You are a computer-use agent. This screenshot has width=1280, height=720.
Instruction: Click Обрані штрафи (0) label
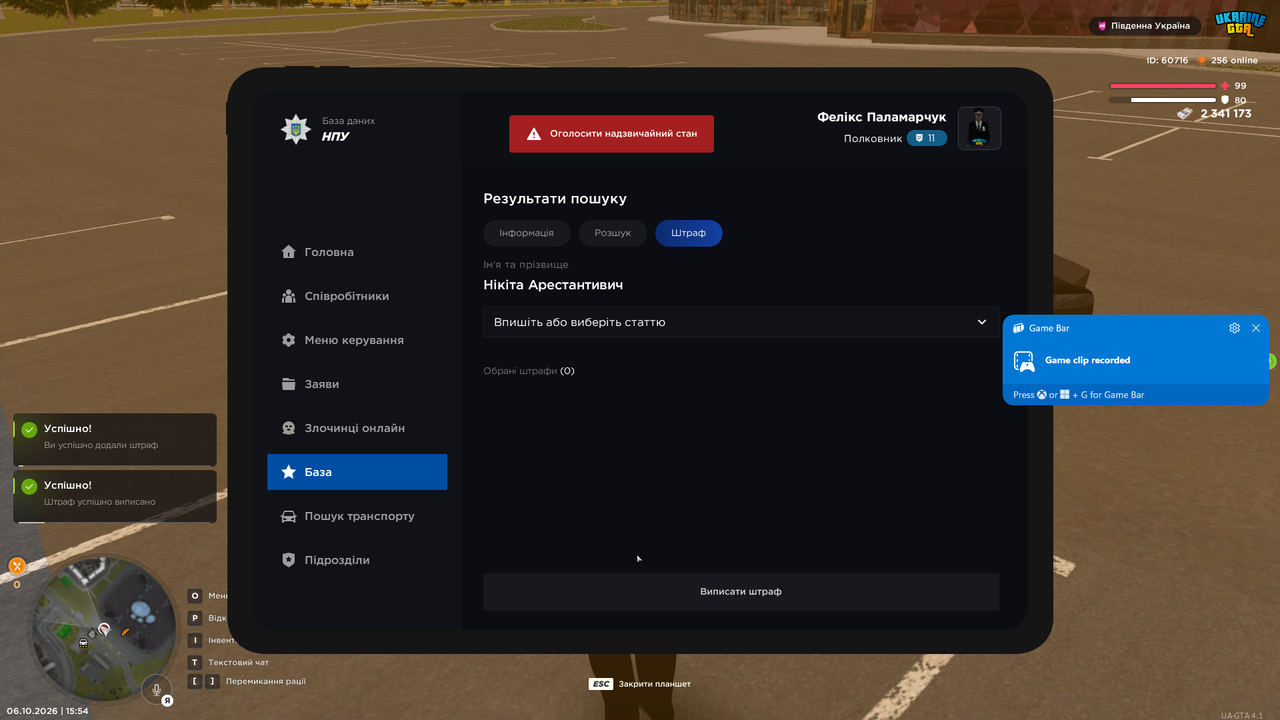point(529,371)
